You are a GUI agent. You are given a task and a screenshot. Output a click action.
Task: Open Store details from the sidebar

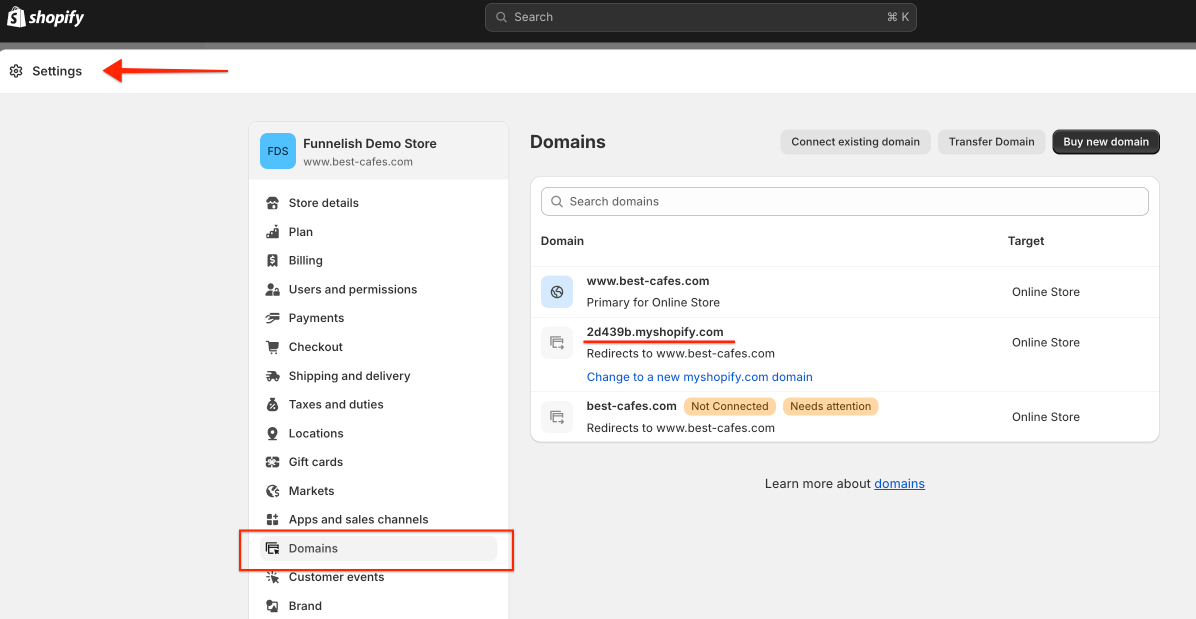323,203
